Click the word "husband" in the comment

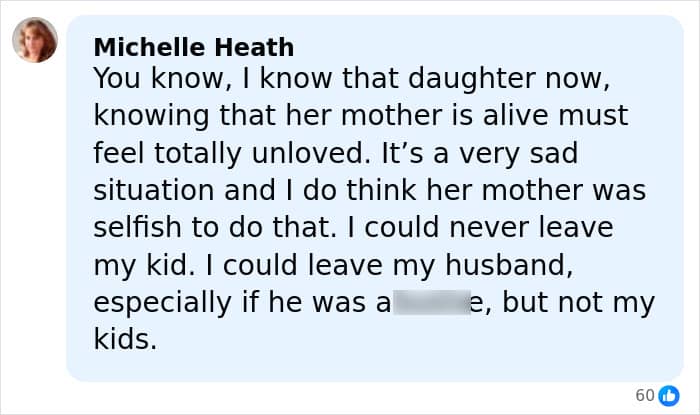pos(518,265)
